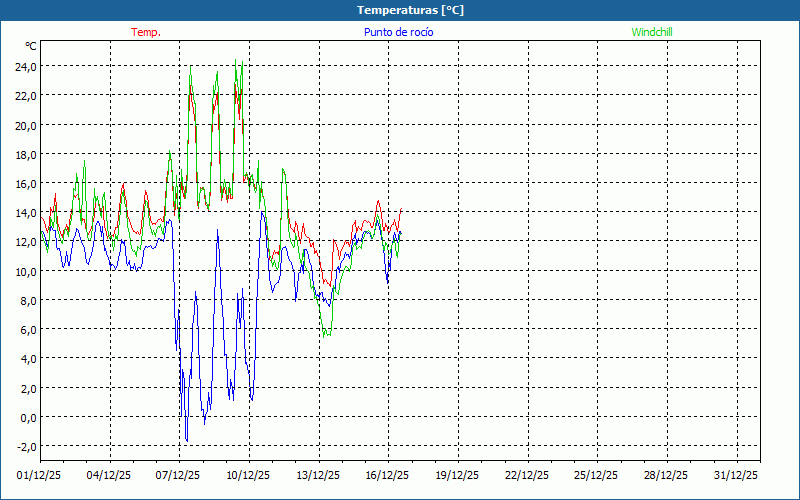Click the 10,0 y-axis label
This screenshot has width=800, height=500.
25,271
